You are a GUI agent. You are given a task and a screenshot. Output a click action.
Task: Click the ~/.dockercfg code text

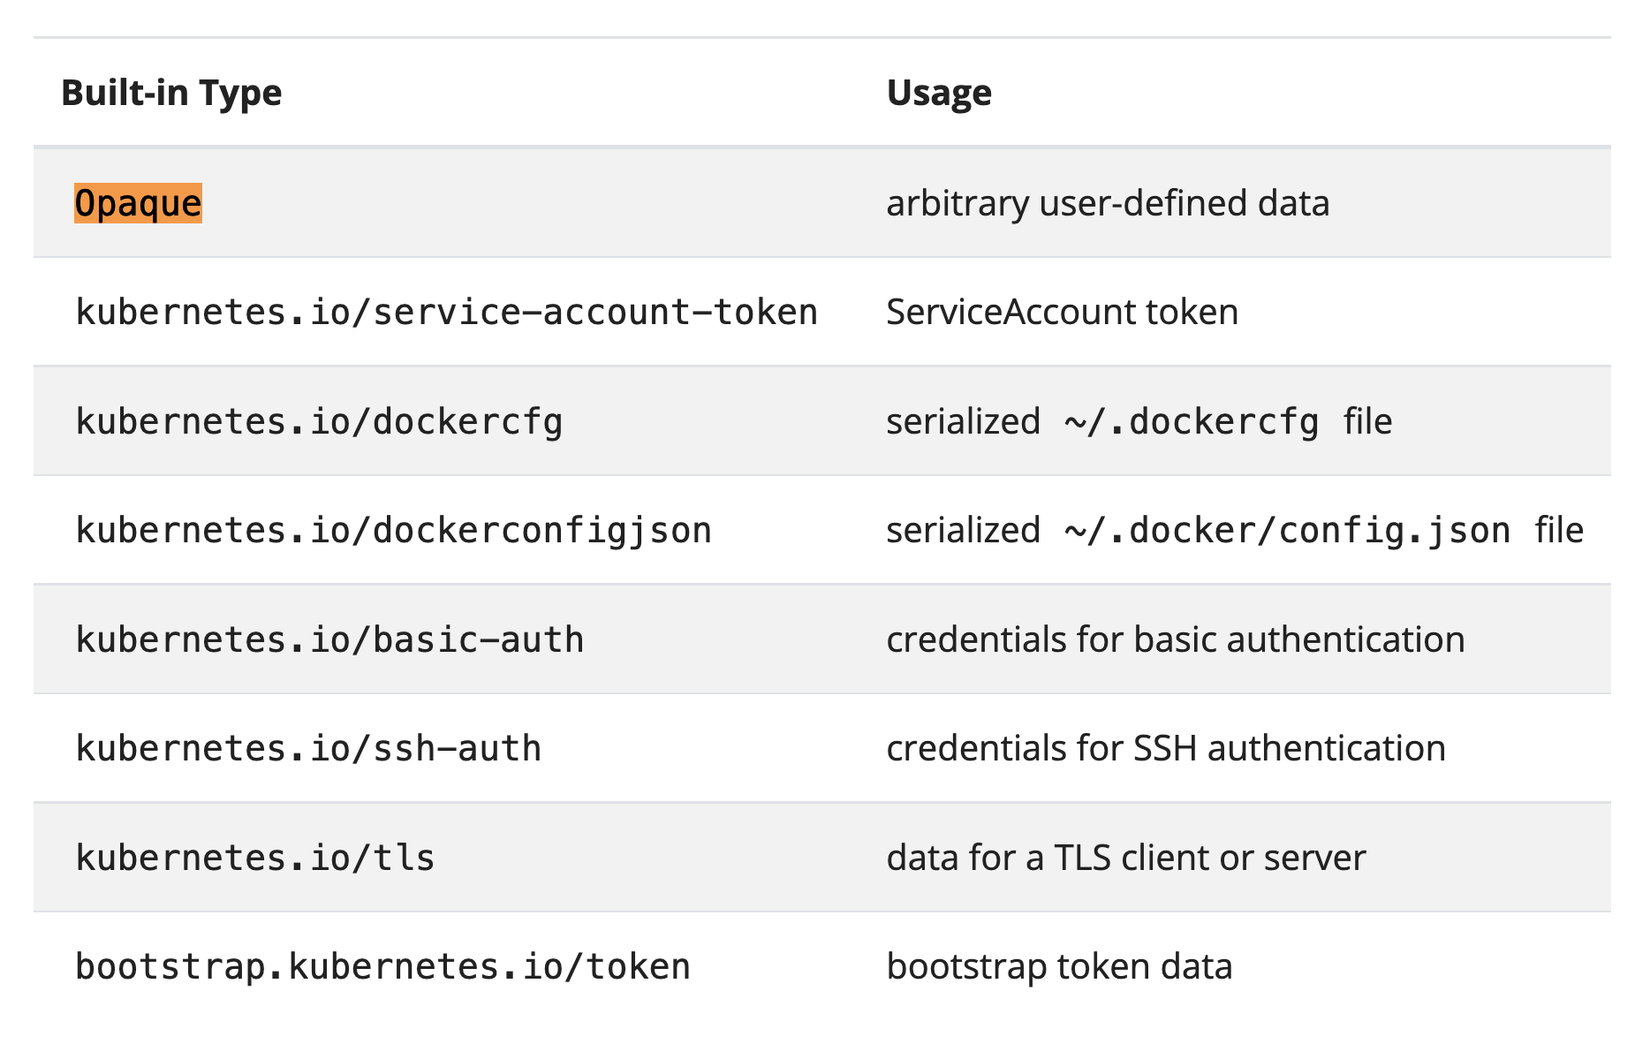pyautogui.click(x=1191, y=421)
